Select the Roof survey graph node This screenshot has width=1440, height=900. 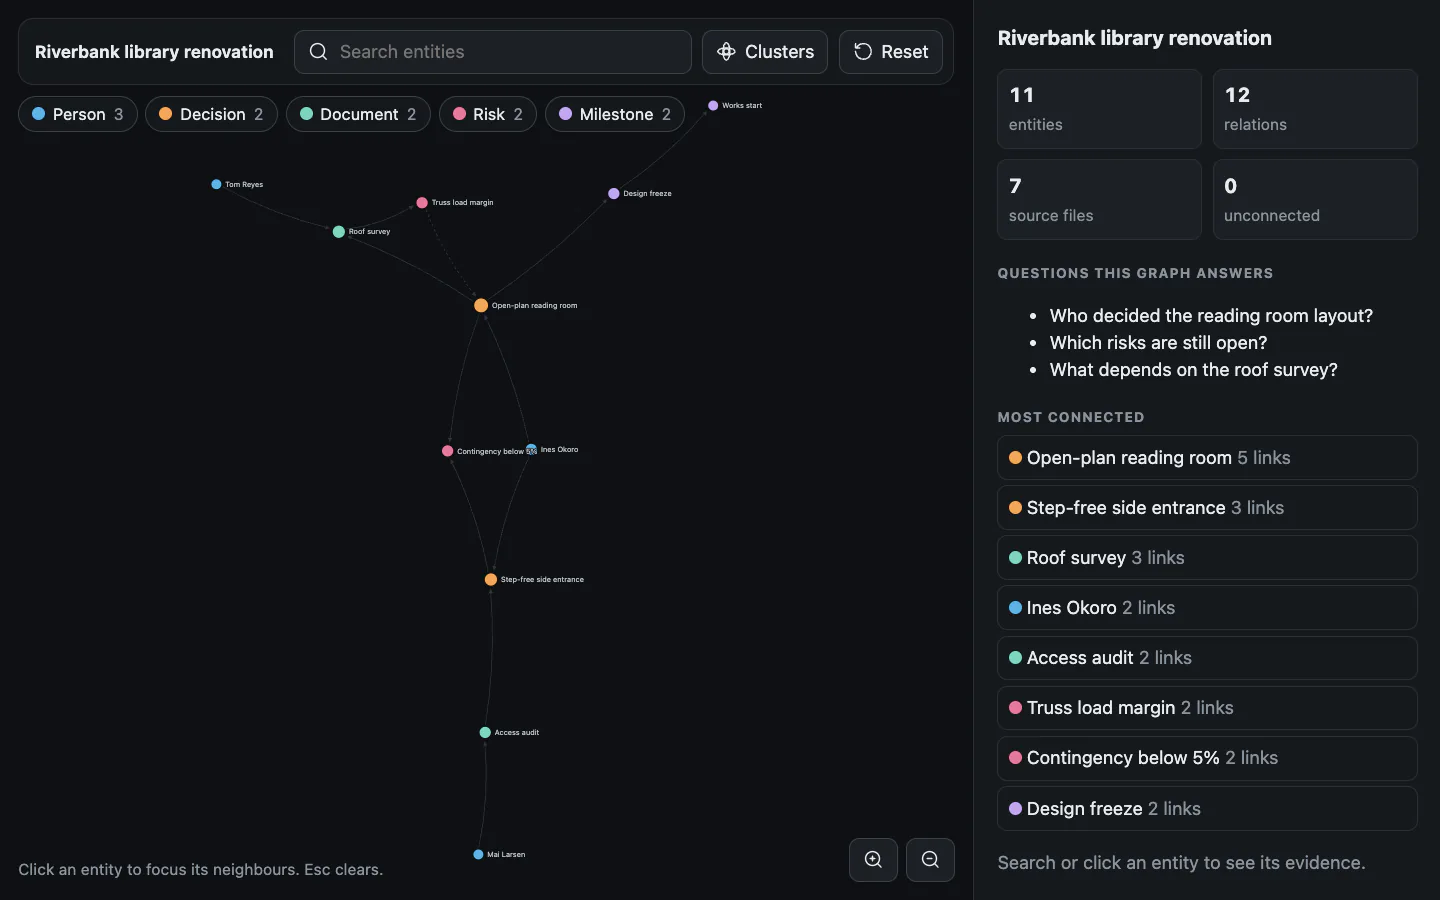339,232
